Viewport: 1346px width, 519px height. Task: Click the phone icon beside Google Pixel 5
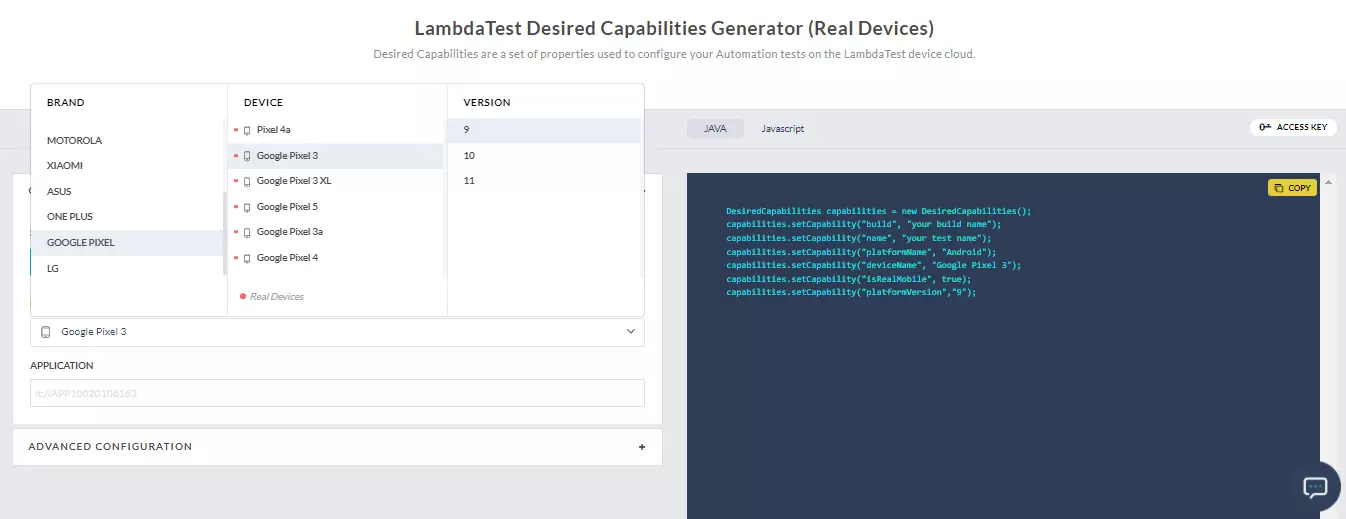(247, 207)
